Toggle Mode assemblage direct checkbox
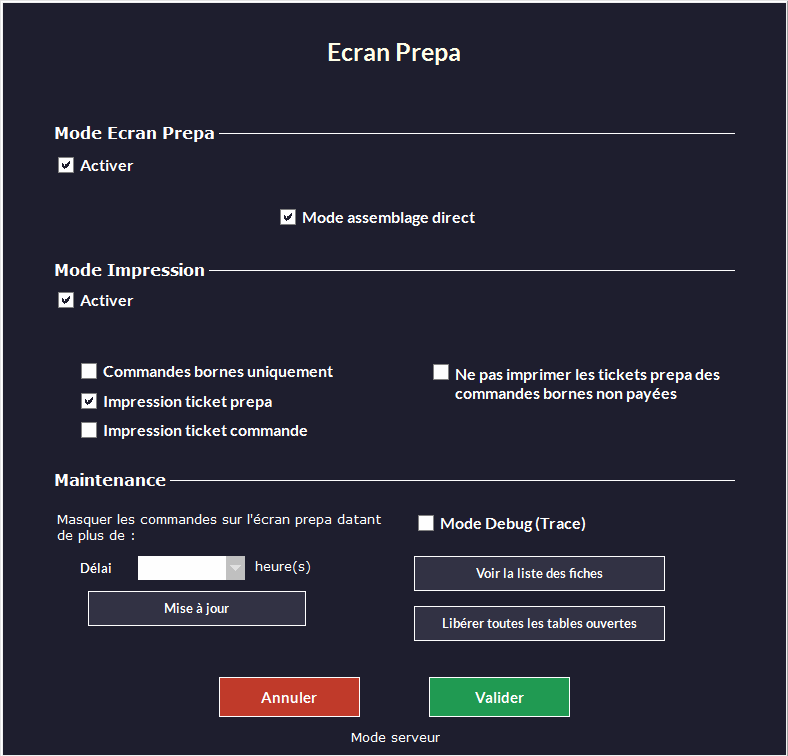788x756 pixels. 288,217
